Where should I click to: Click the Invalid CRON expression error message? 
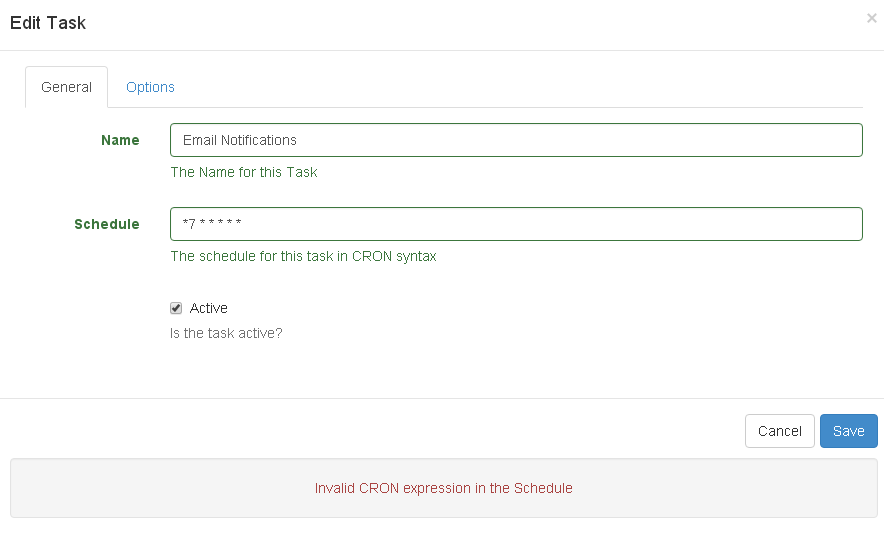(x=444, y=488)
